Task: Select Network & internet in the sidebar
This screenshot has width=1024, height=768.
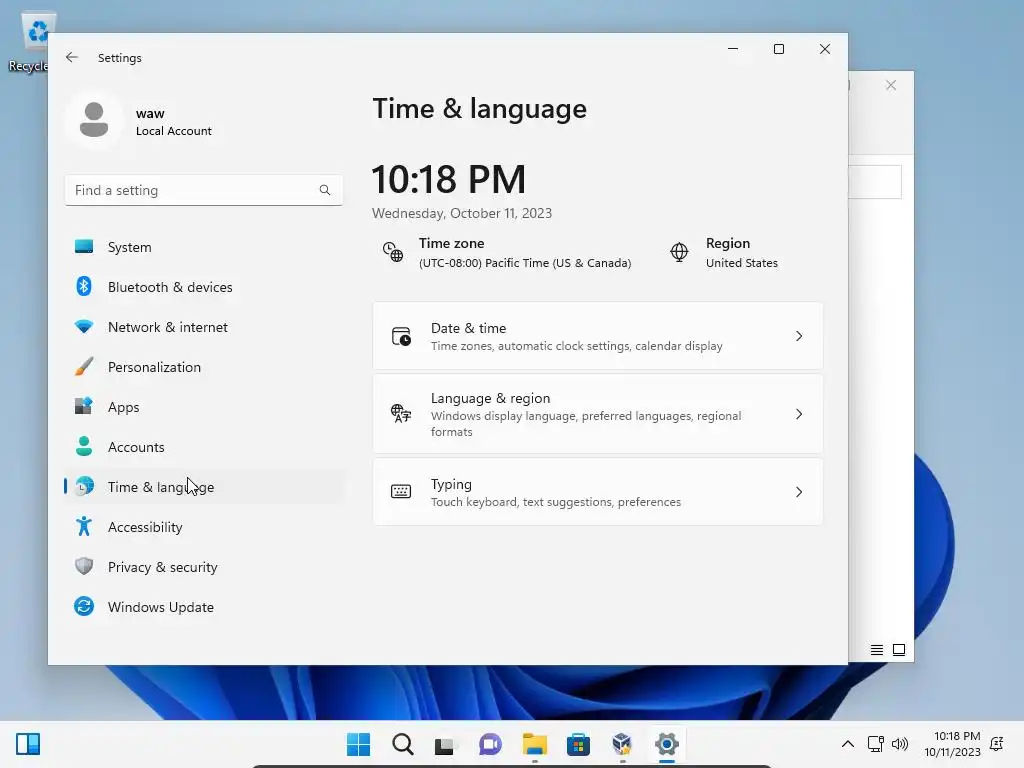Action: (204, 327)
